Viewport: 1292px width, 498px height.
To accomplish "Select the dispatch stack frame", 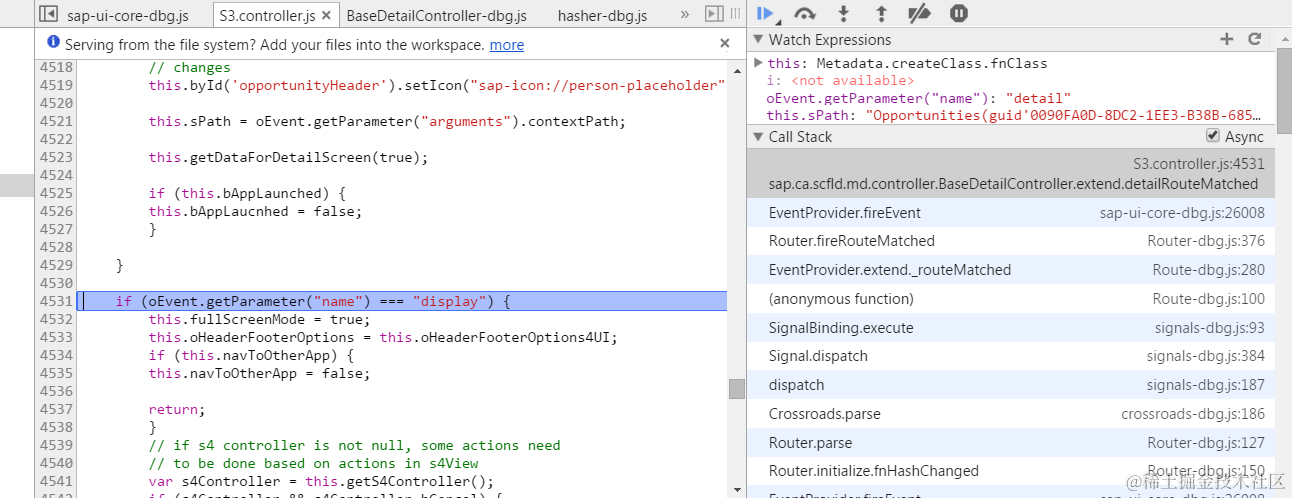I will point(1011,385).
